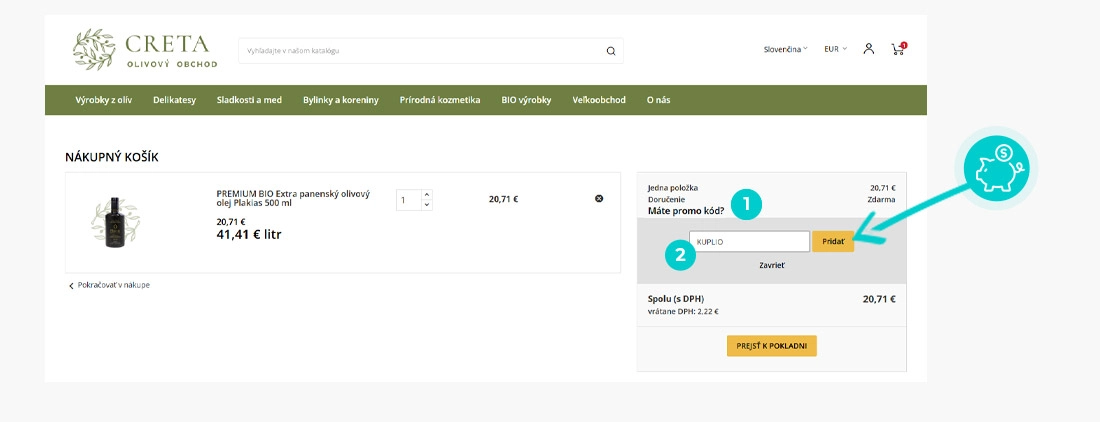Open the Sladkosti a med menu
Image resolution: width=1100 pixels, height=422 pixels.
tap(249, 100)
